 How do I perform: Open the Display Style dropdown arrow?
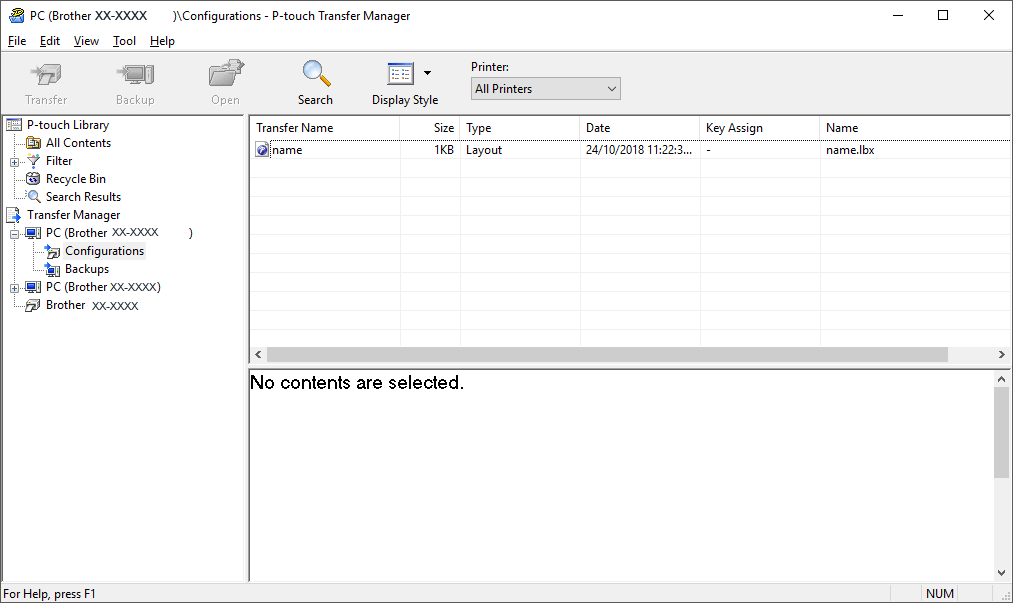coord(427,73)
